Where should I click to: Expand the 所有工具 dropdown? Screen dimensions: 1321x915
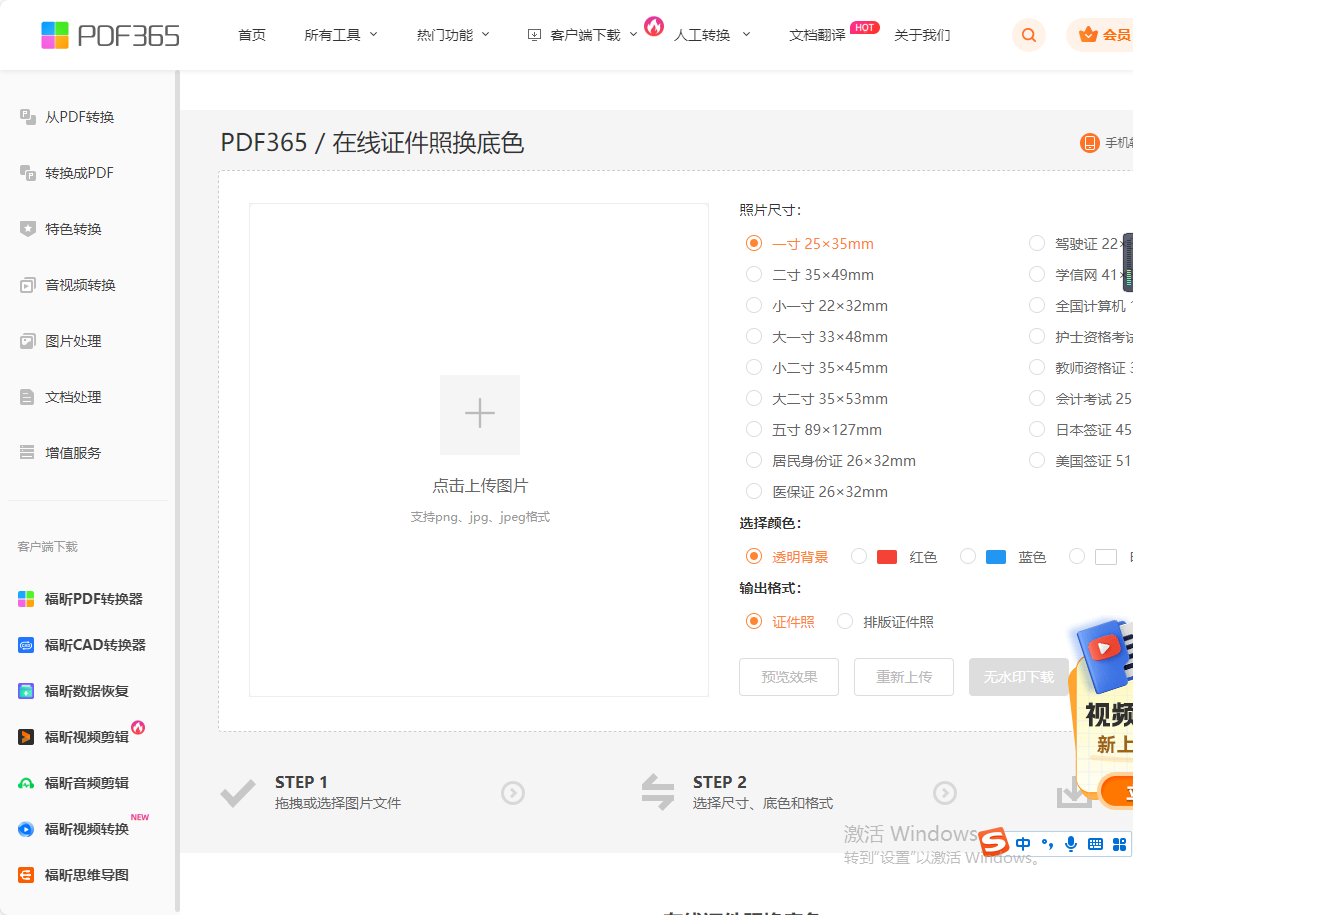tap(341, 35)
